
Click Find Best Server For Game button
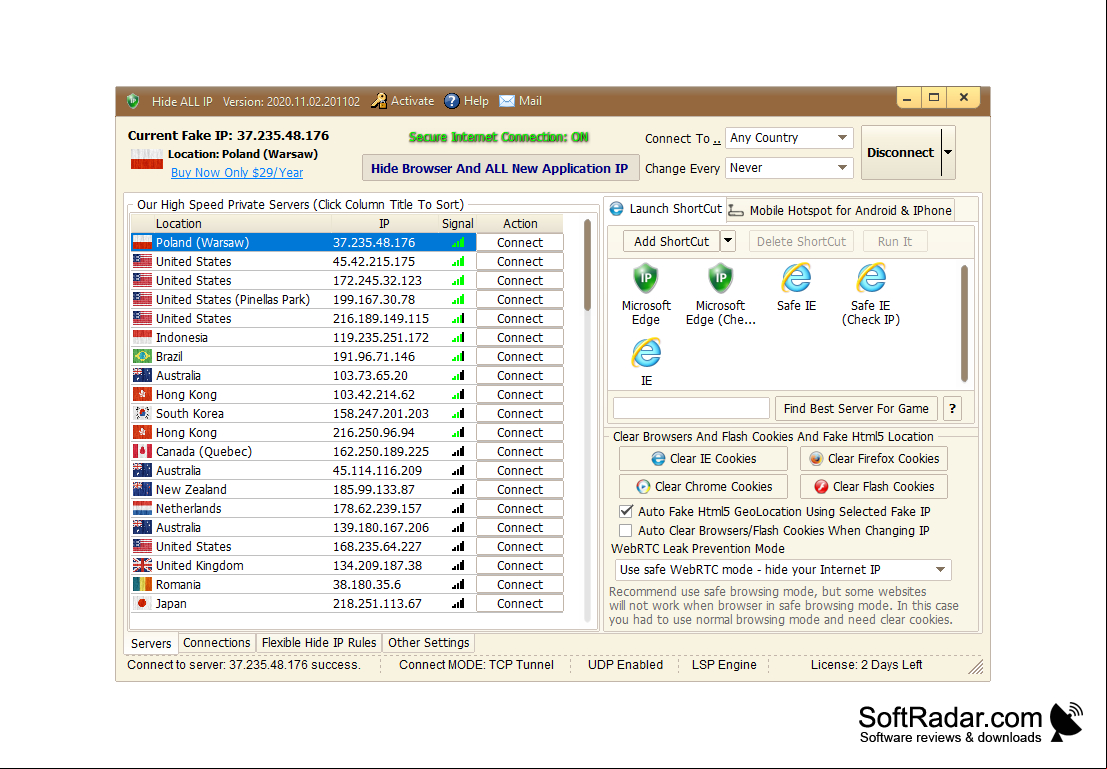coord(856,409)
